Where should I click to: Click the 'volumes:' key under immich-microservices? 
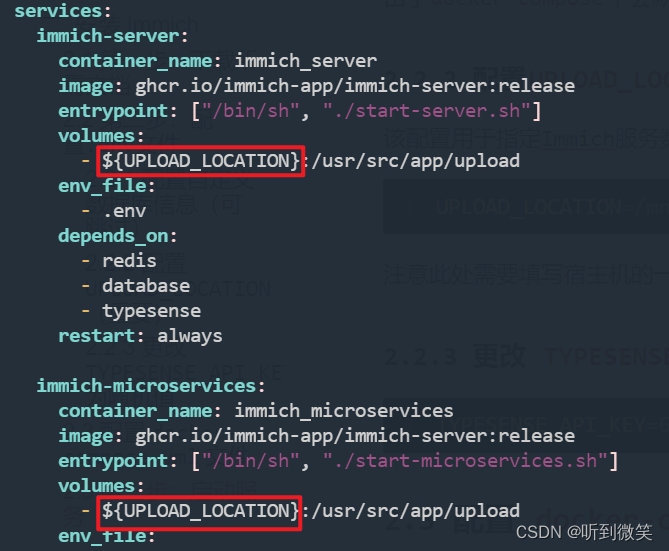(101, 486)
